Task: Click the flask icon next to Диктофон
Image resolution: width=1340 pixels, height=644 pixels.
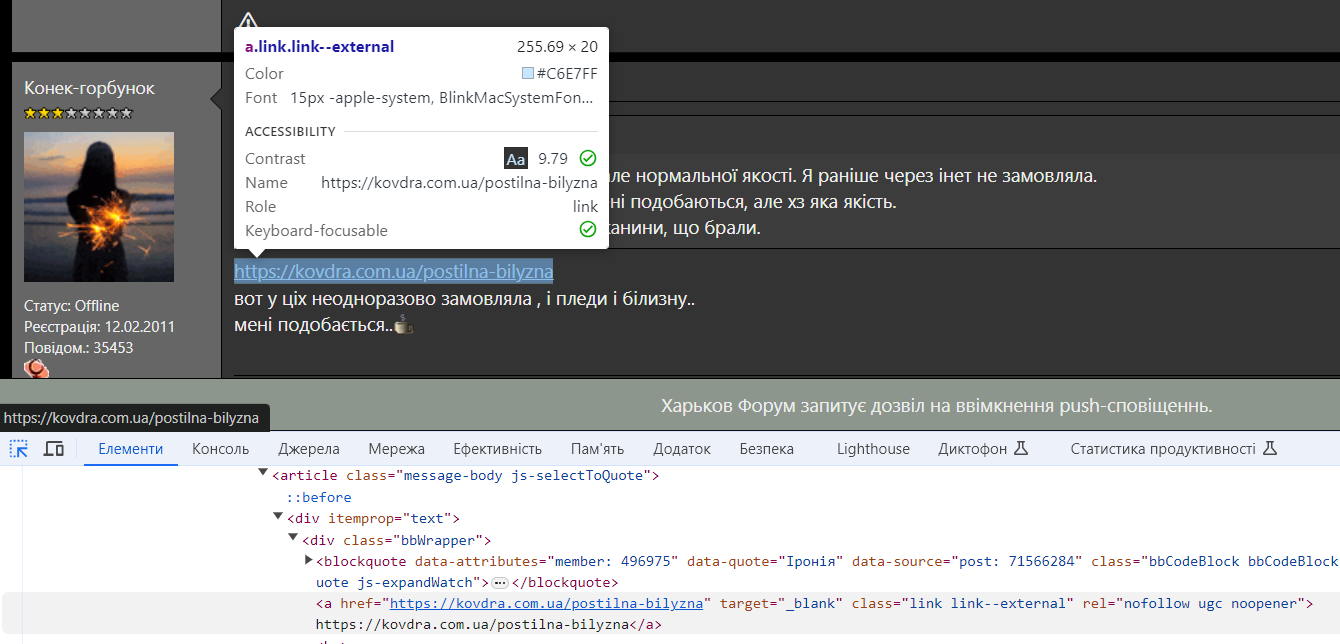Action: [x=1021, y=449]
